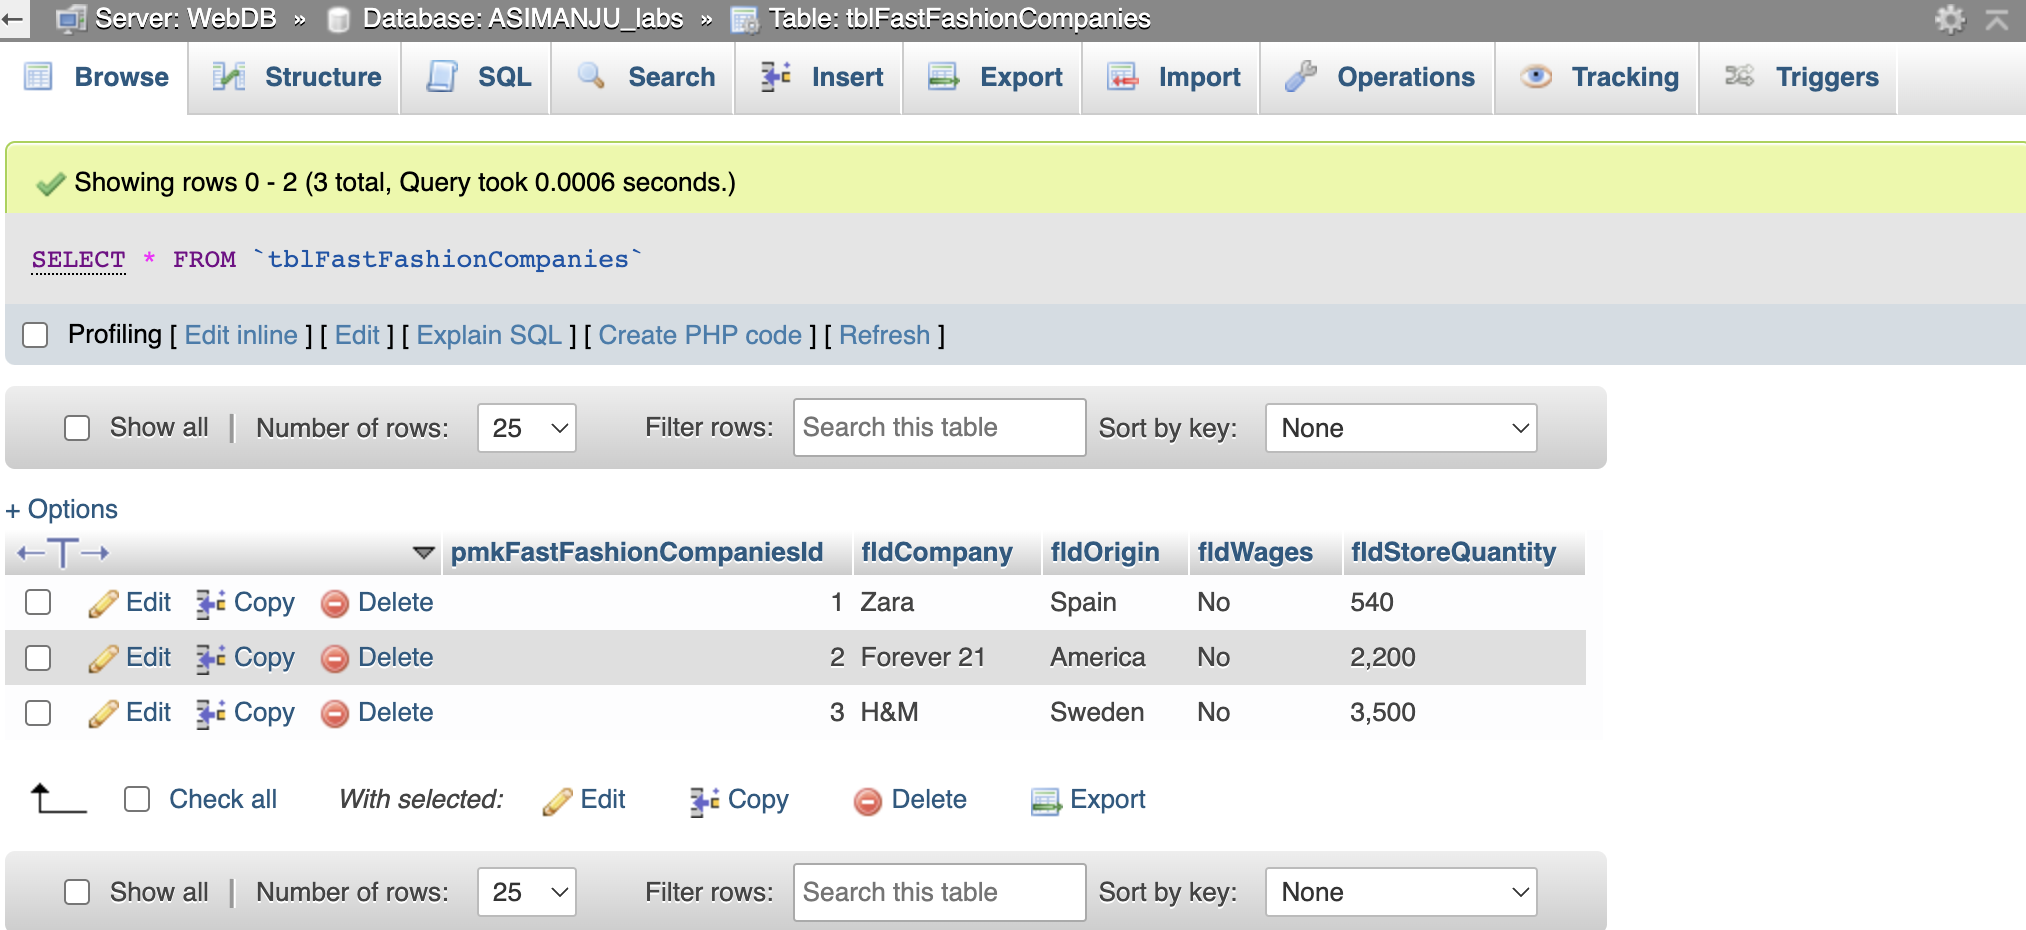Image resolution: width=2026 pixels, height=930 pixels.
Task: Collapse header with the top-right arrows icon
Action: (1997, 19)
